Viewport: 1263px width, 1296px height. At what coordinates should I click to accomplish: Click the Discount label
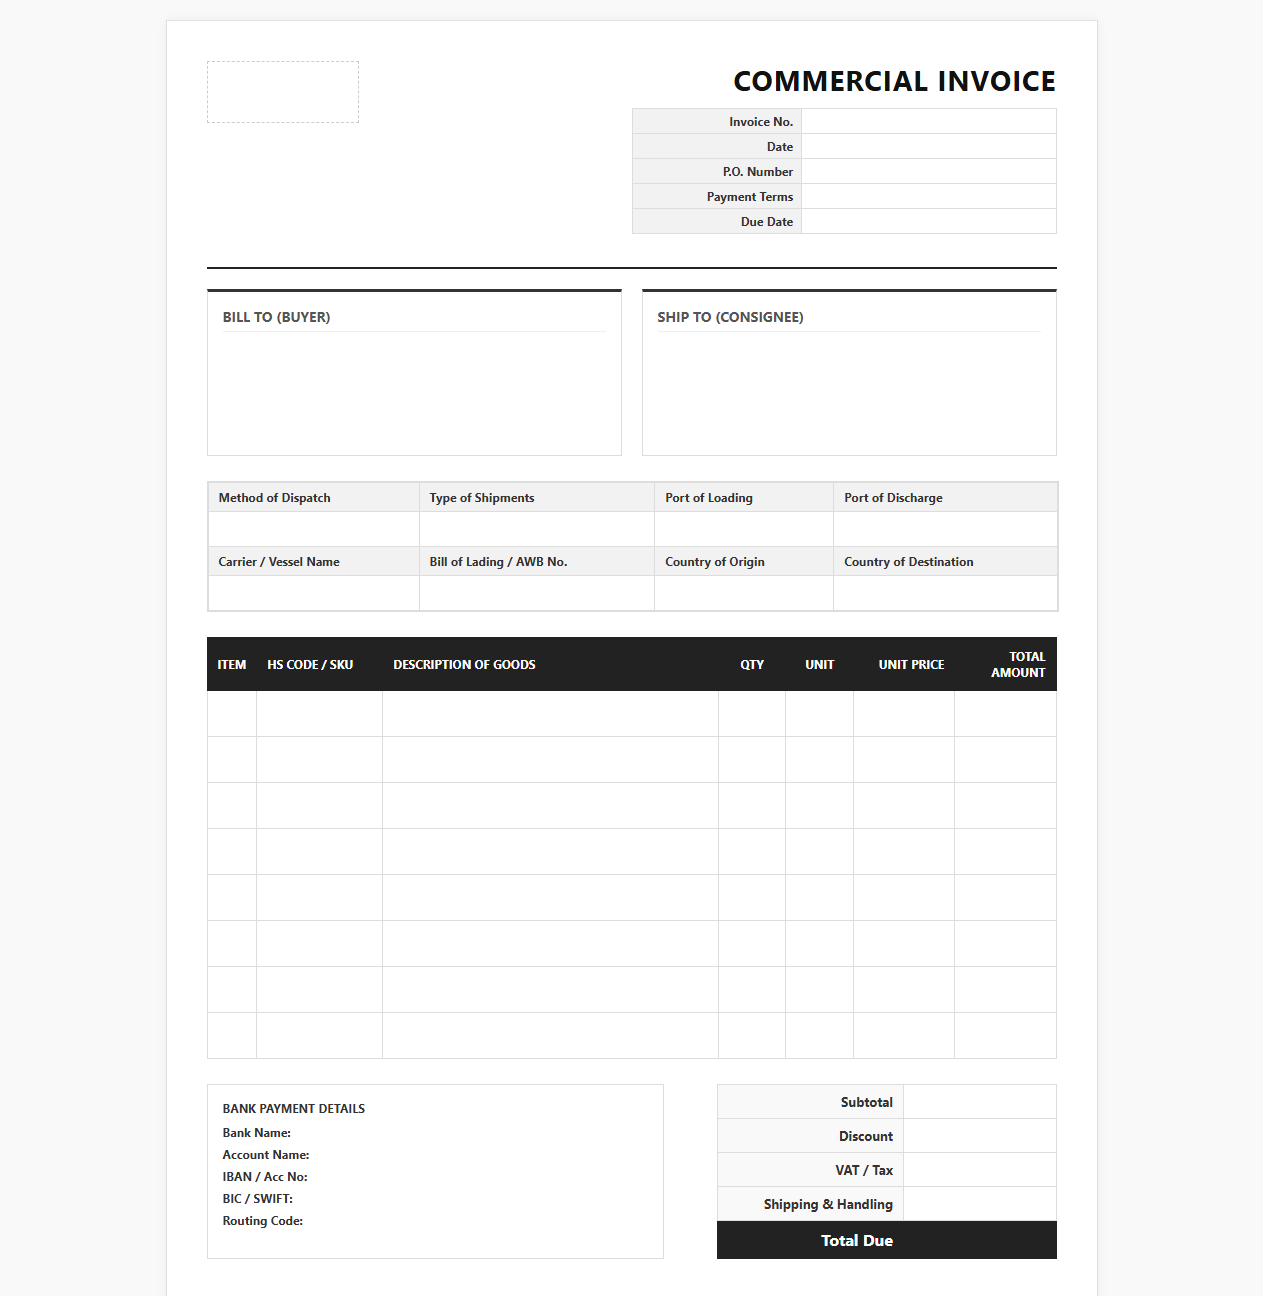pyautogui.click(x=866, y=1136)
